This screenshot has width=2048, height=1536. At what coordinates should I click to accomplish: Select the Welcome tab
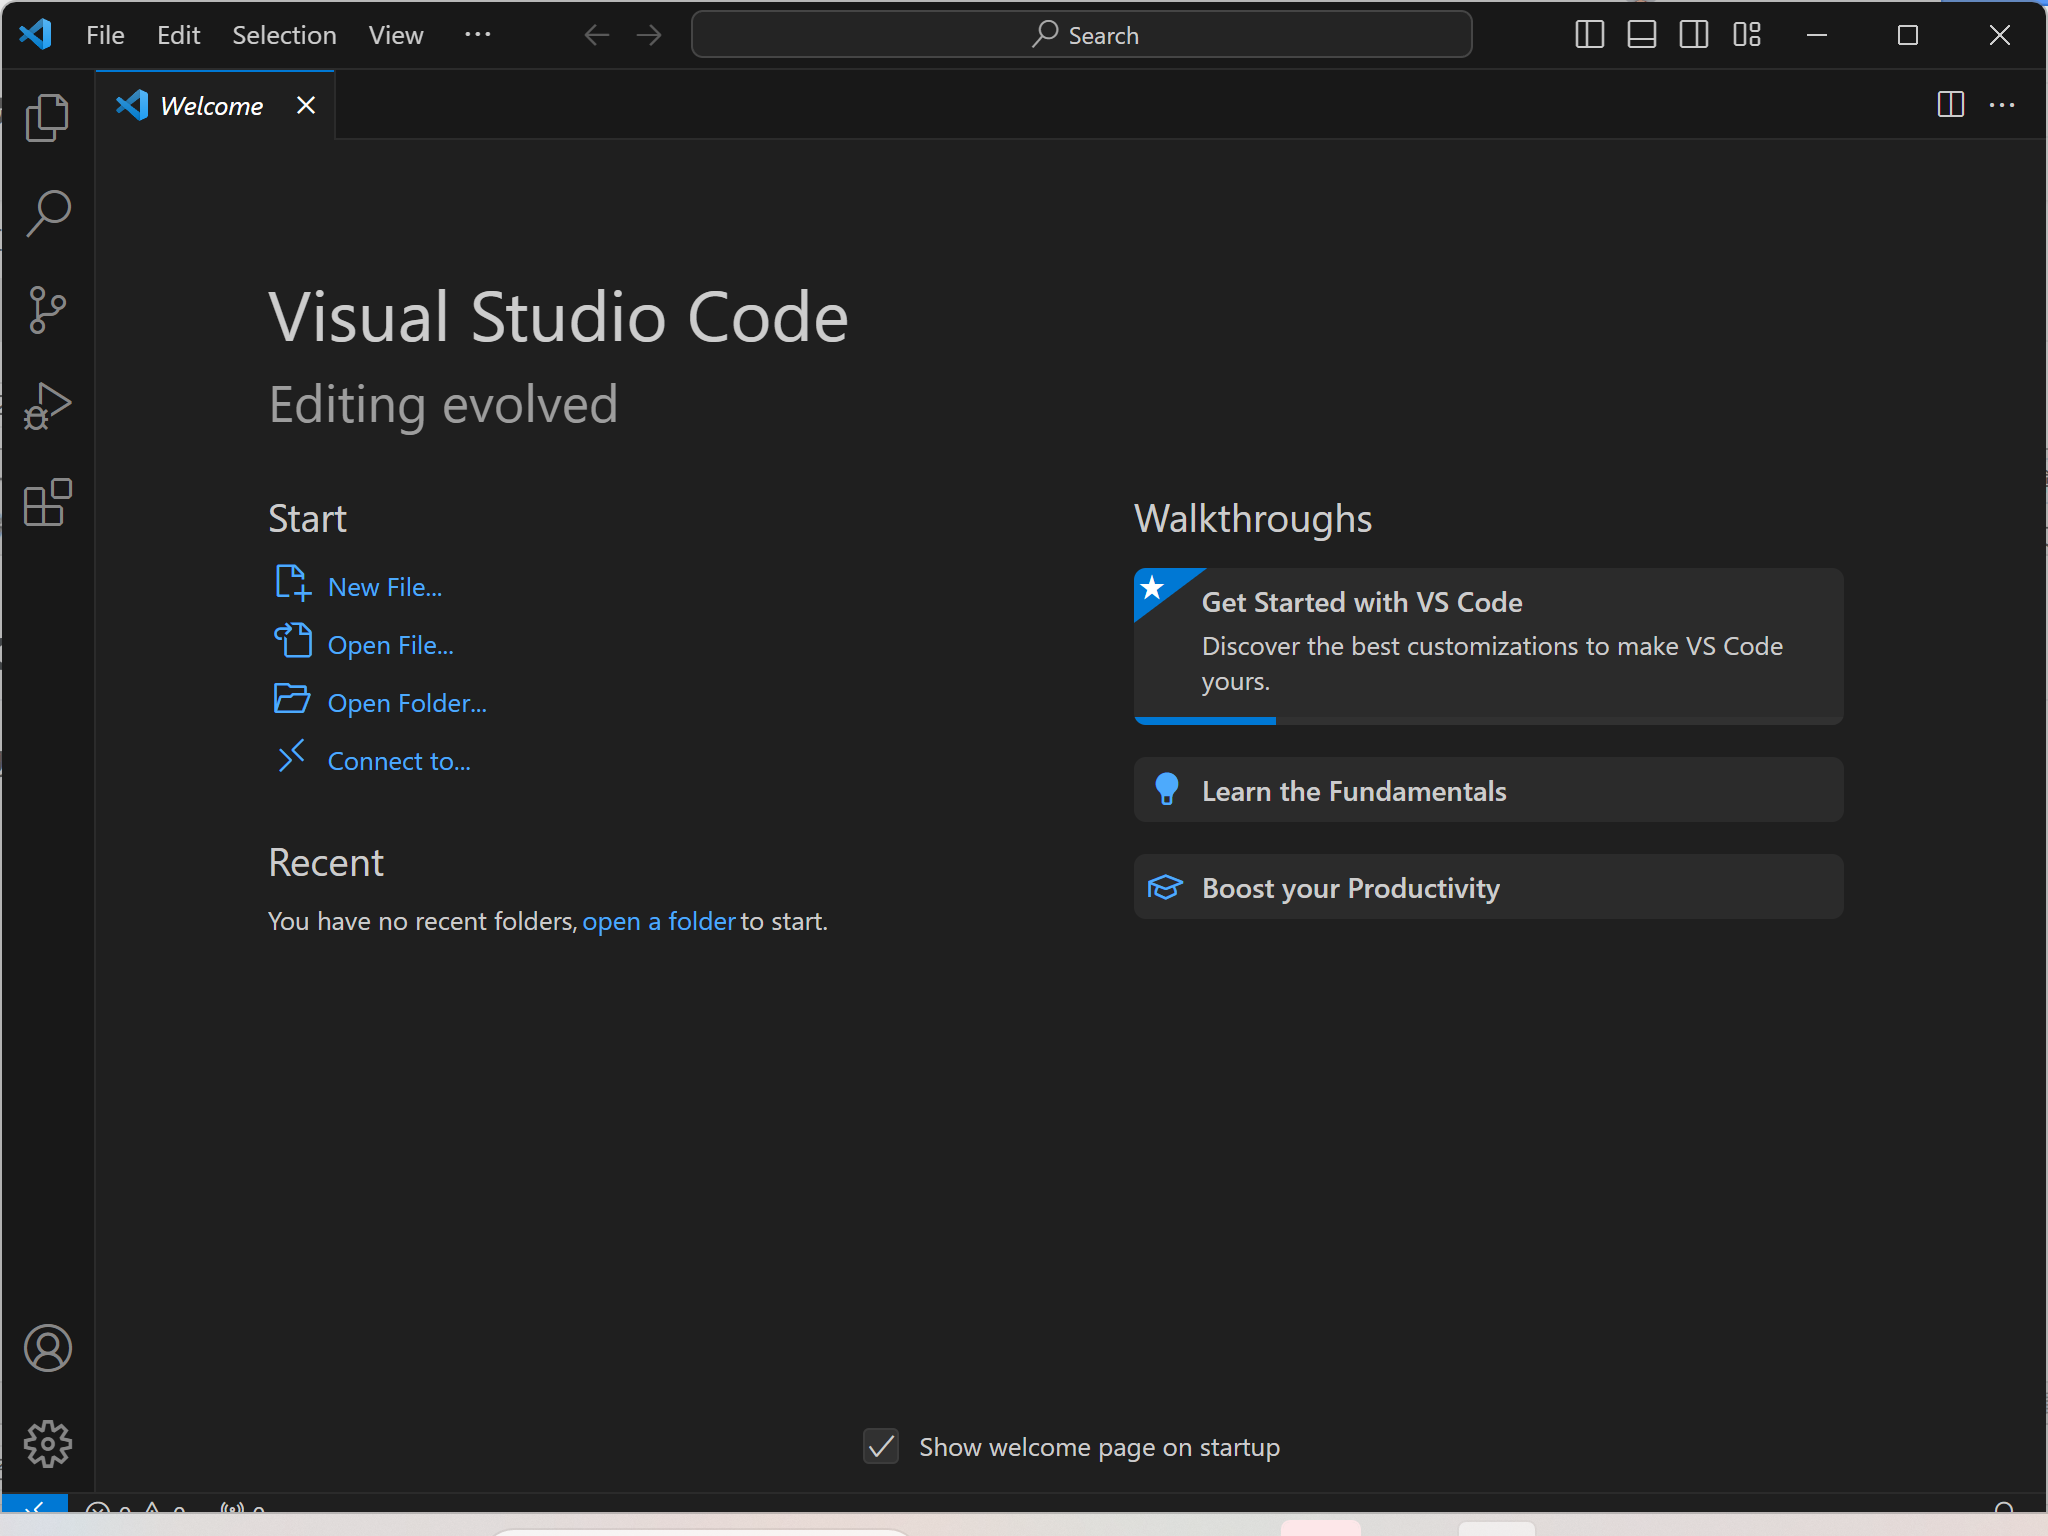pyautogui.click(x=215, y=105)
